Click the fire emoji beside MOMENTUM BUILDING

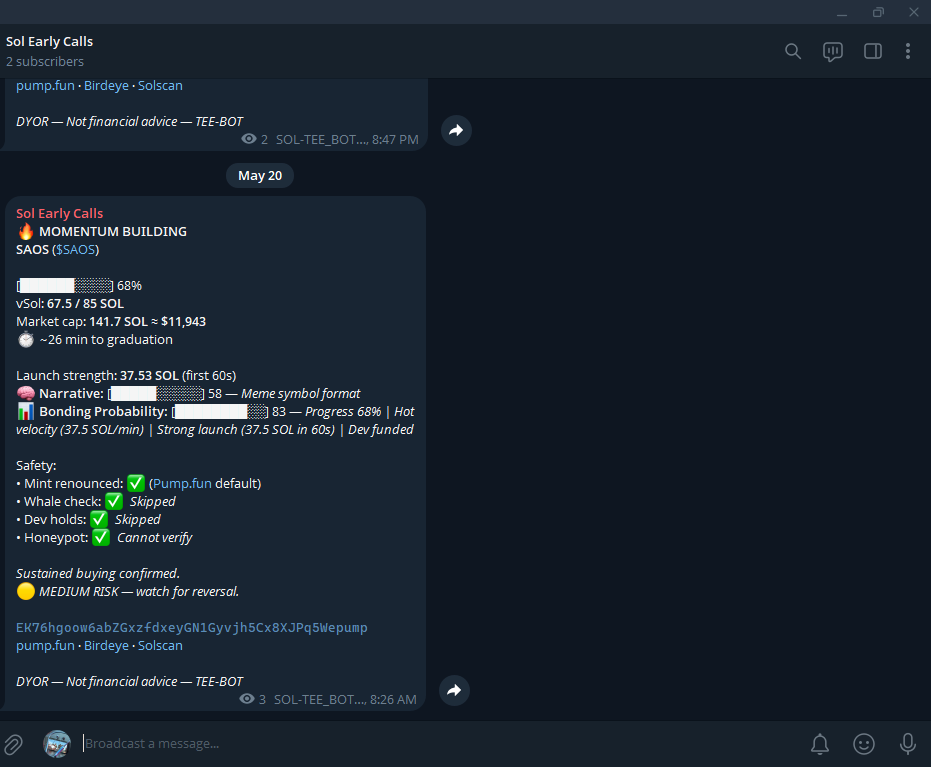(26, 232)
